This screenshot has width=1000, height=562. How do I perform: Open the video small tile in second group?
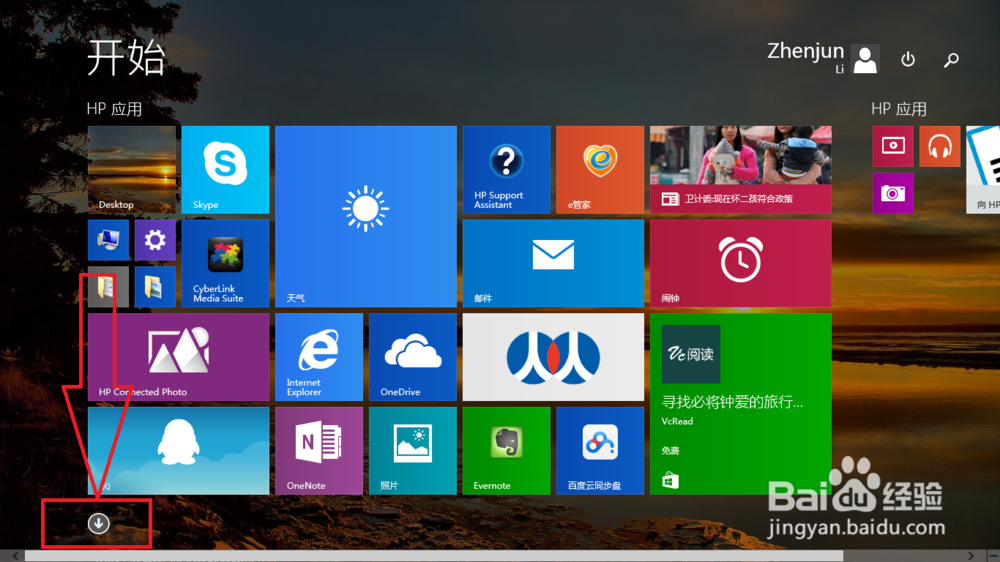893,146
